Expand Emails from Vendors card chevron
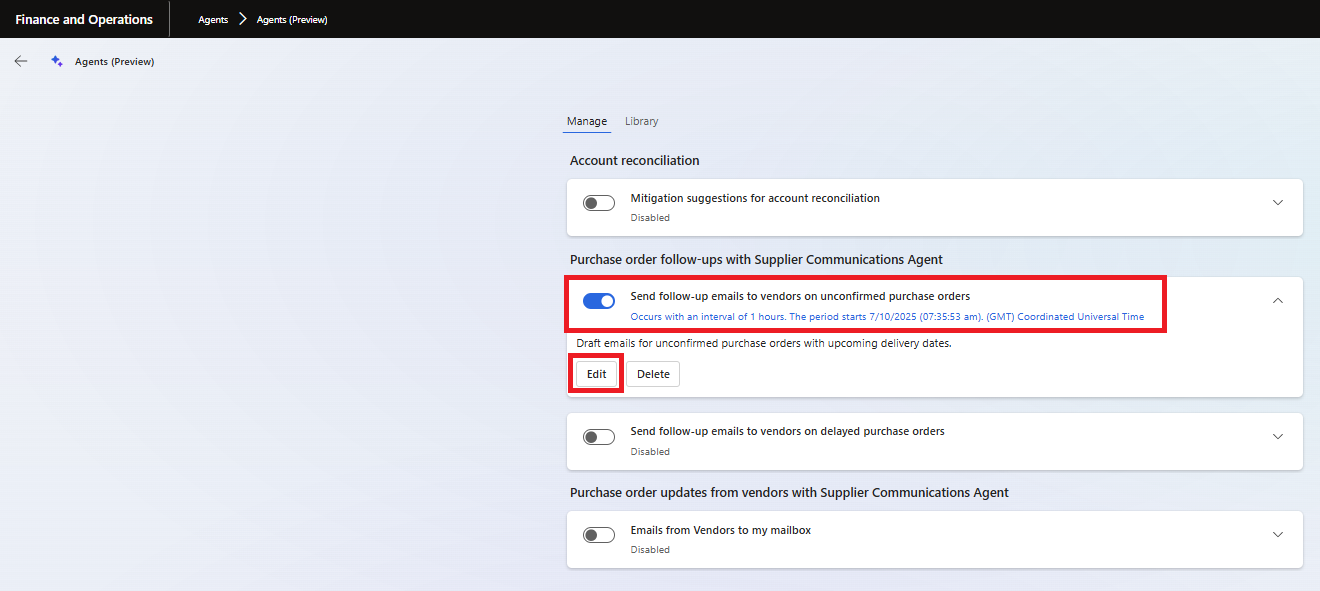Viewport: 1320px width, 591px height. 1277,535
